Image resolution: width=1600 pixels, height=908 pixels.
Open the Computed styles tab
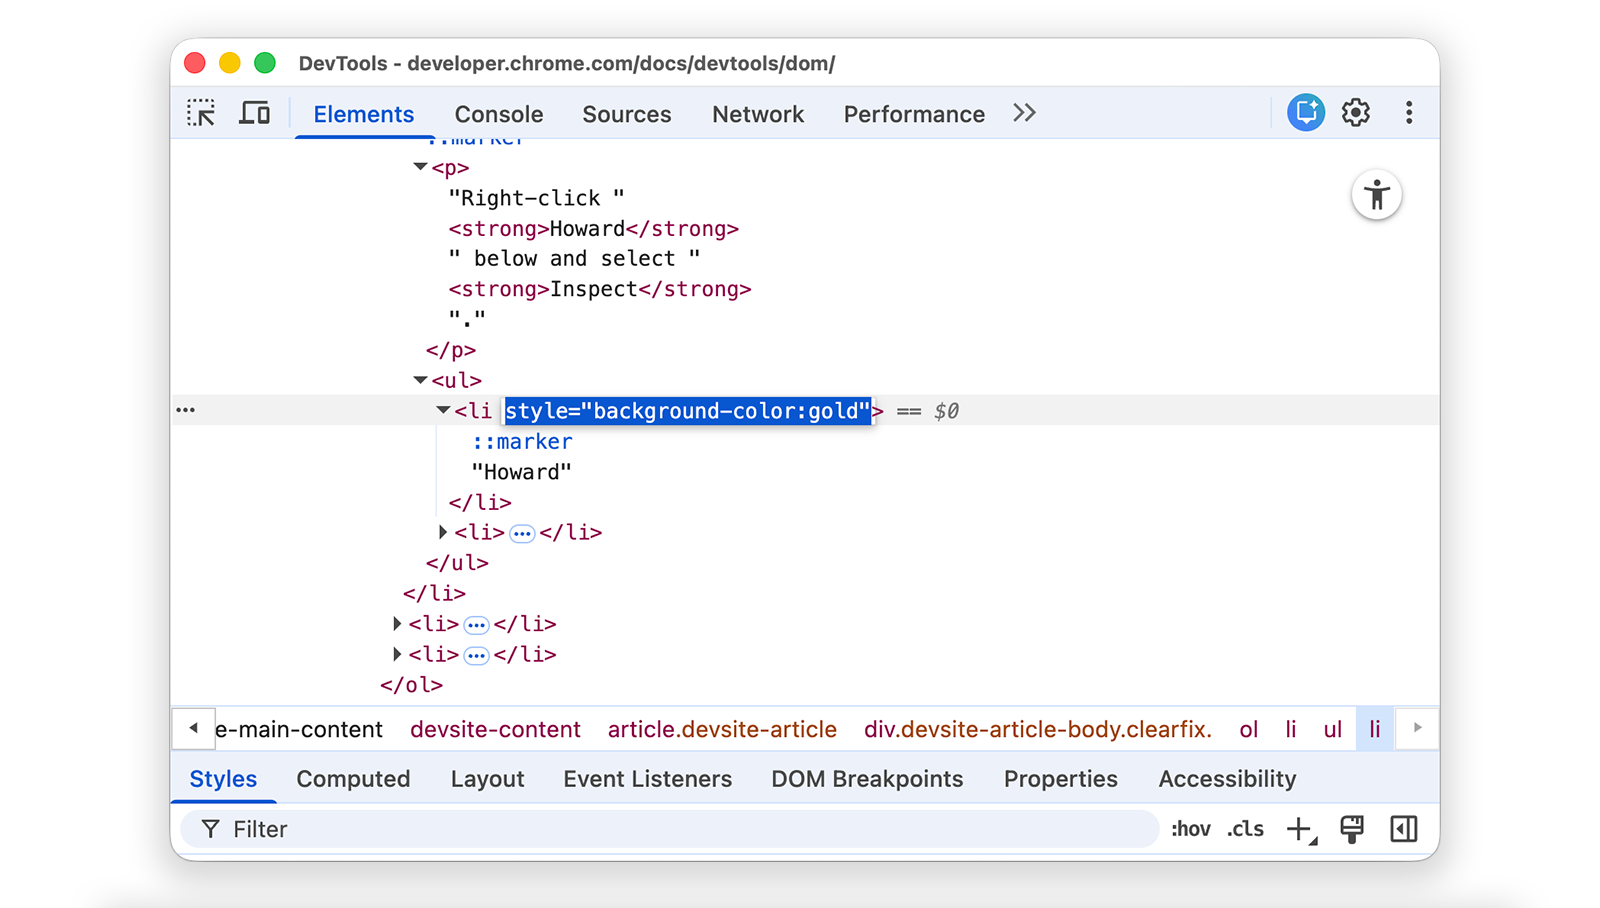pos(353,779)
